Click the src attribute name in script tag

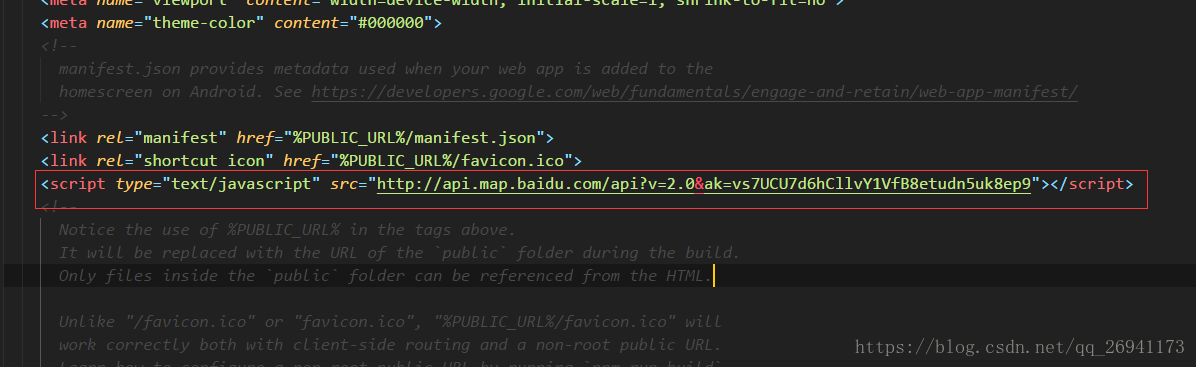coord(344,184)
